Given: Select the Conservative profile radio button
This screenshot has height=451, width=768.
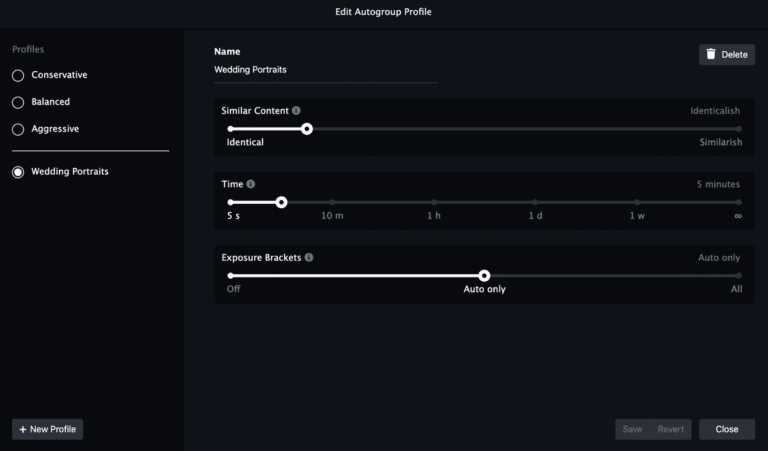Looking at the screenshot, I should click(x=18, y=75).
